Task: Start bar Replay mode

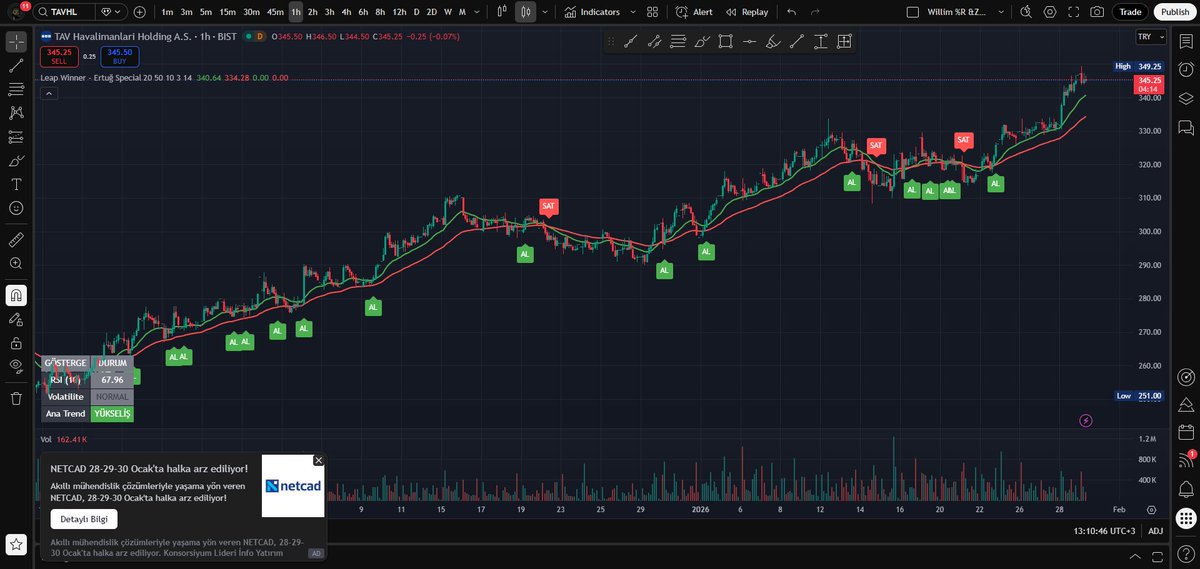Action: tap(747, 12)
